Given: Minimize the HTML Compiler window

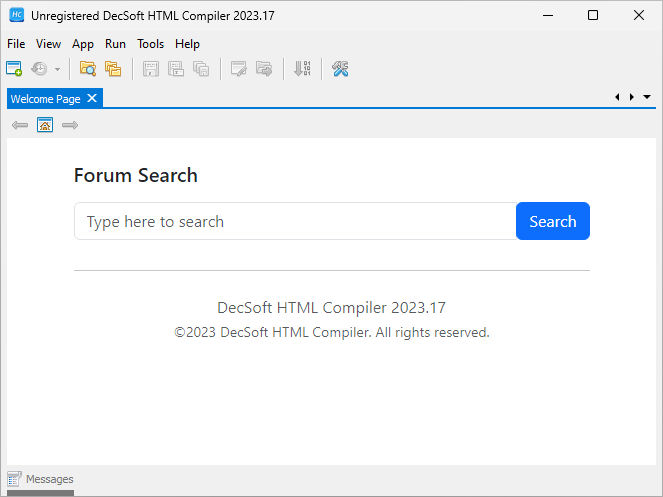Looking at the screenshot, I should click(548, 16).
